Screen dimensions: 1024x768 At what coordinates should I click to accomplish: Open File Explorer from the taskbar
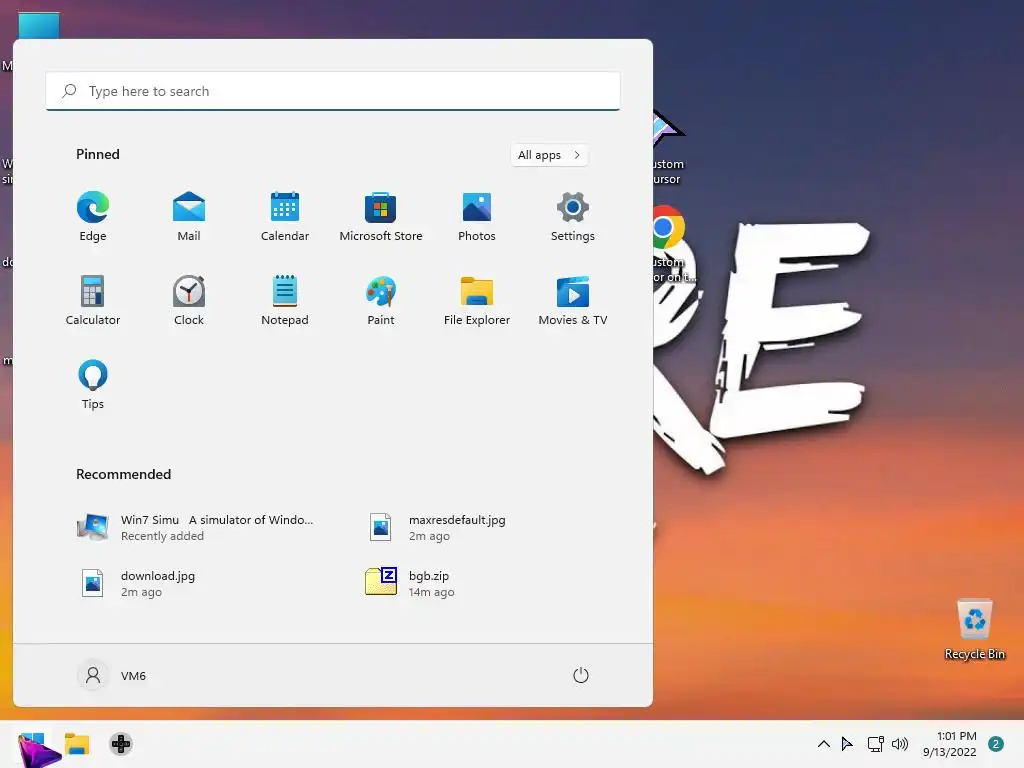[77, 744]
